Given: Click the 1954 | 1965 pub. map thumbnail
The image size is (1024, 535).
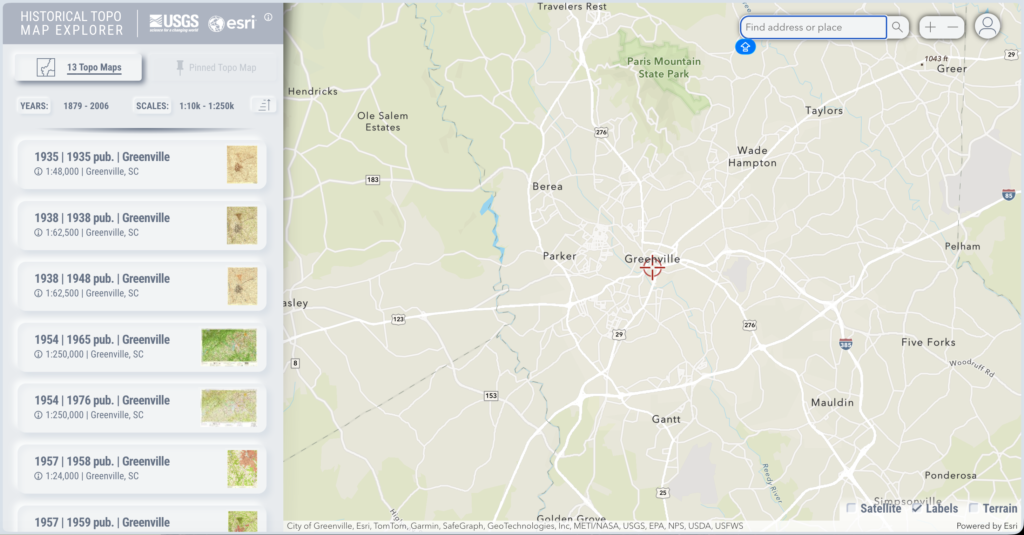Looking at the screenshot, I should pos(228,346).
